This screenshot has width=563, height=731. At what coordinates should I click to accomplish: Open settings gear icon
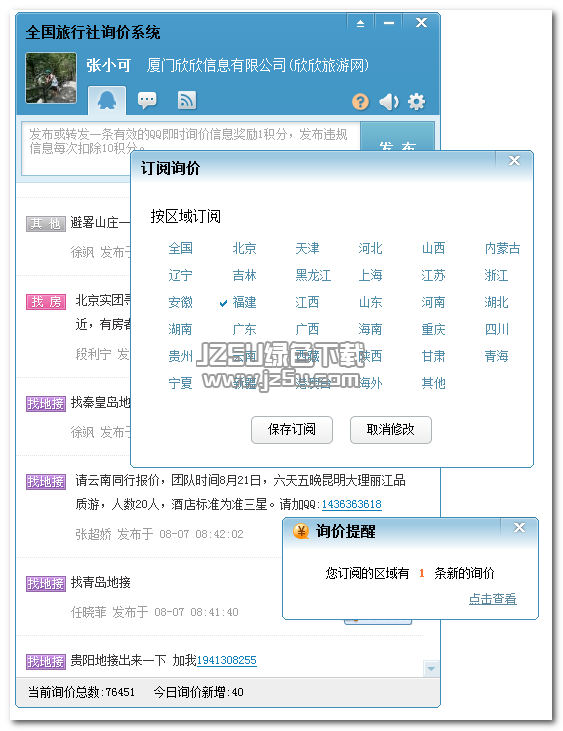[x=416, y=102]
